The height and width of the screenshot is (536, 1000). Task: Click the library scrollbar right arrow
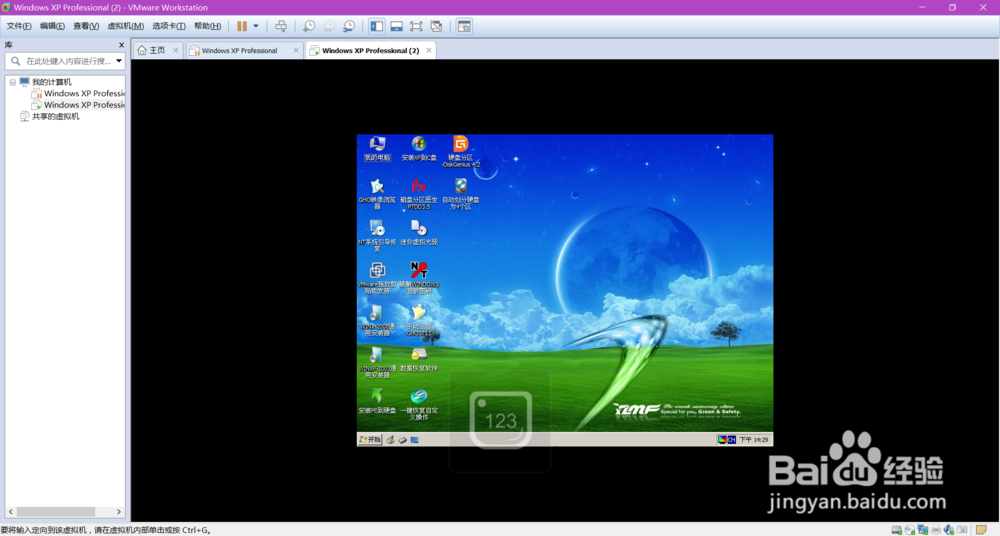(119, 512)
